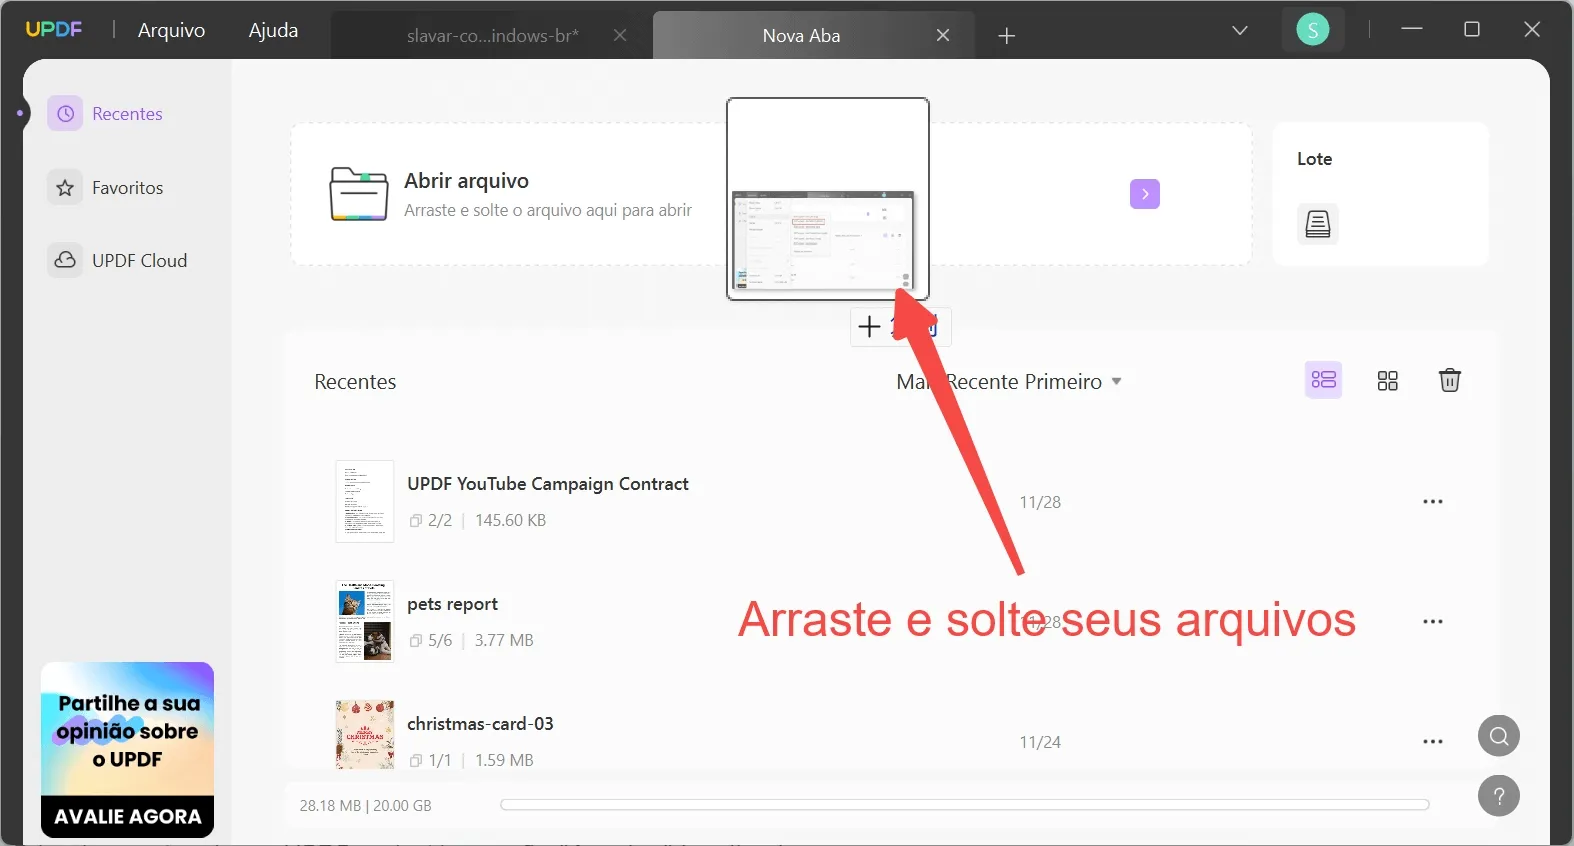The image size is (1574, 846).
Task: Open the user account avatar S
Action: pyautogui.click(x=1312, y=30)
